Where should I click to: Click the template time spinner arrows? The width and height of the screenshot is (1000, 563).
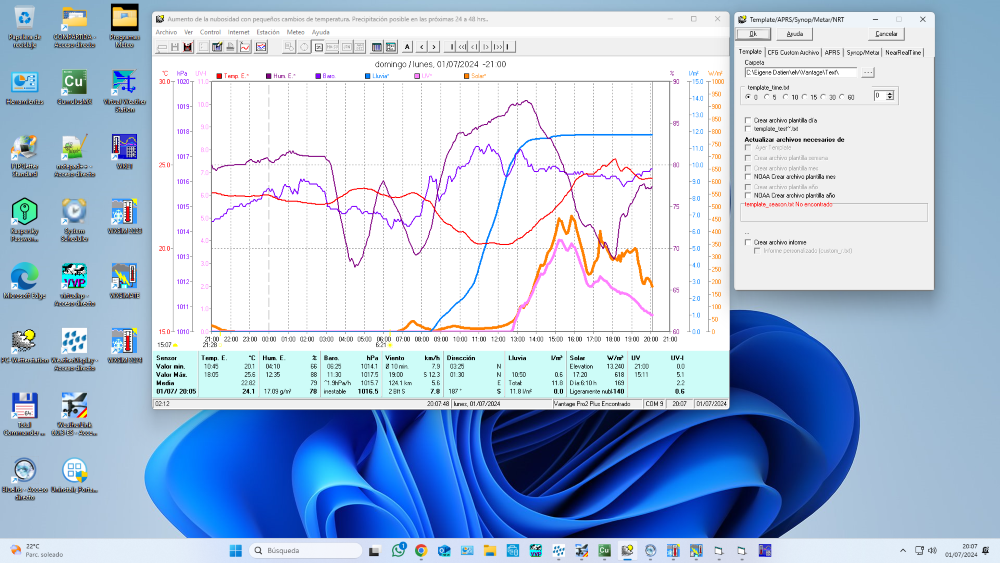[x=890, y=96]
